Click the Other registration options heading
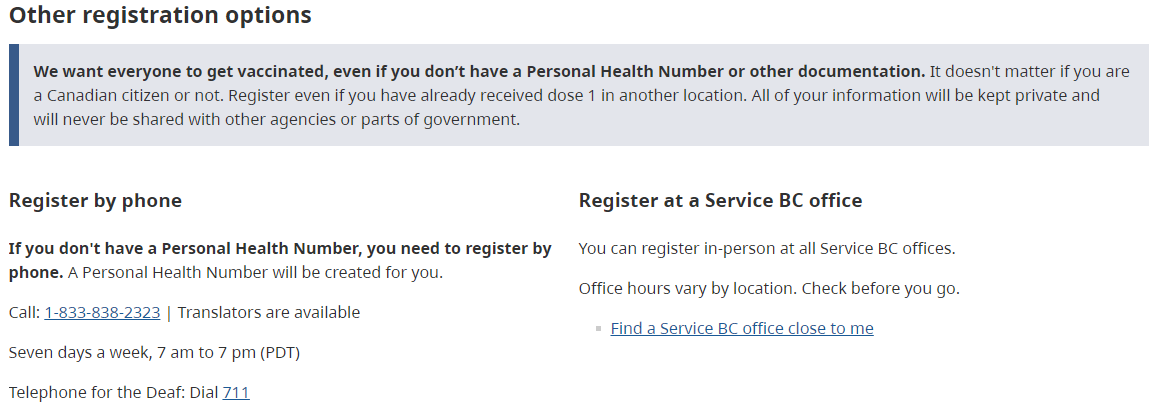1162x408 pixels. [160, 15]
